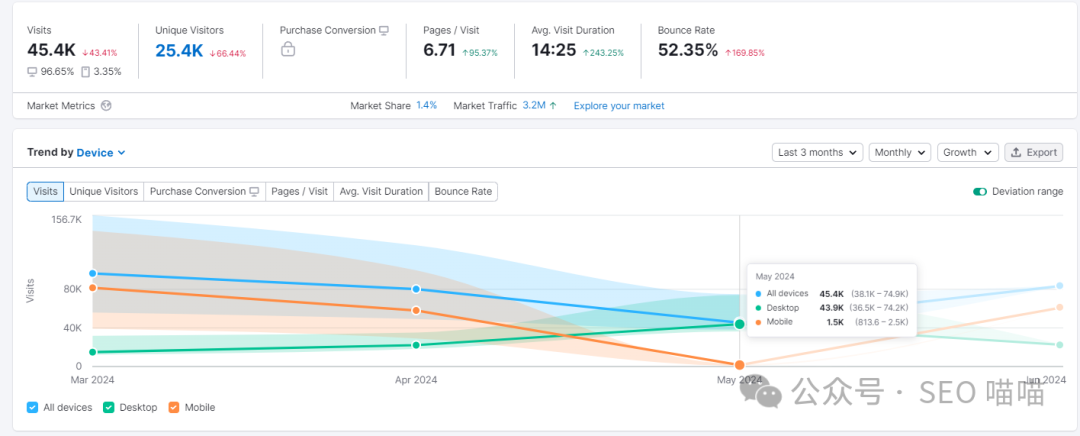Click the lock icon under Purchase Conversion

[x=288, y=50]
